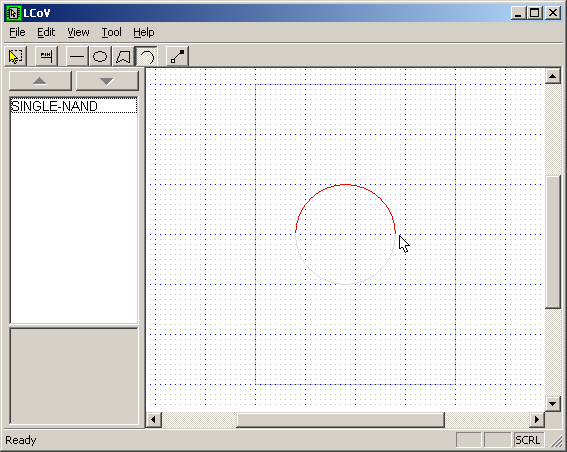Select the selection pointer tool

[15, 56]
